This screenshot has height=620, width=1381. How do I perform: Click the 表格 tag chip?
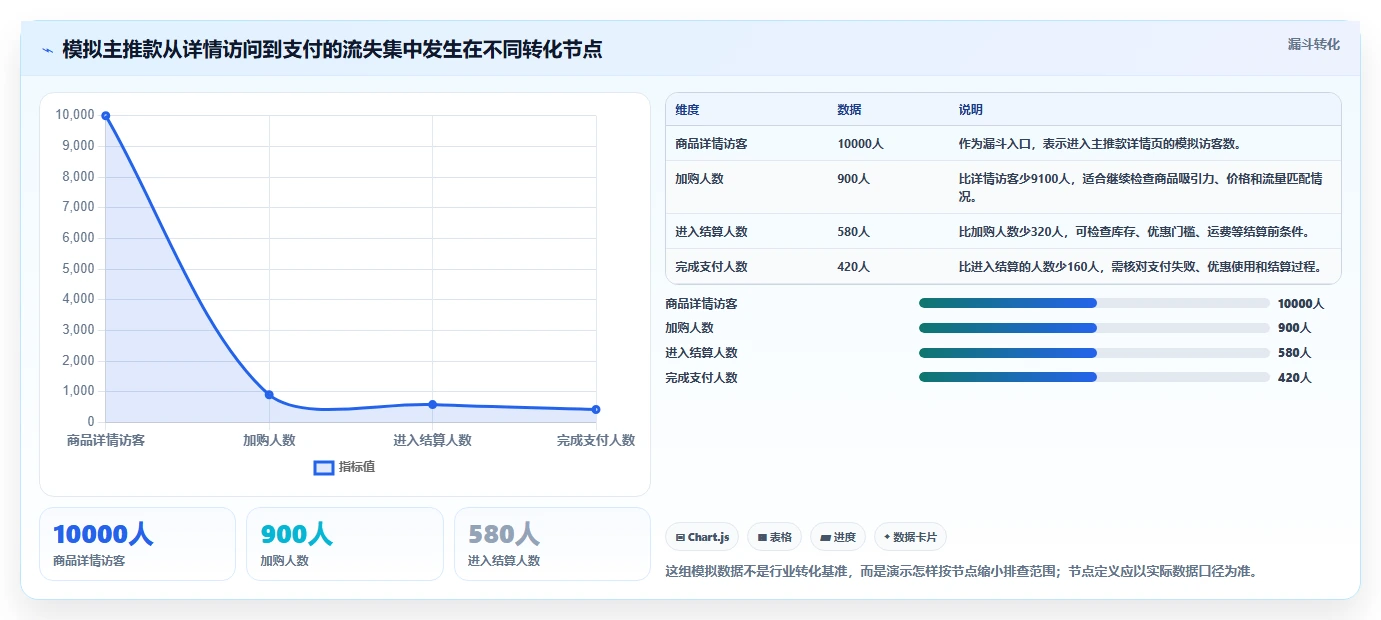click(x=774, y=537)
